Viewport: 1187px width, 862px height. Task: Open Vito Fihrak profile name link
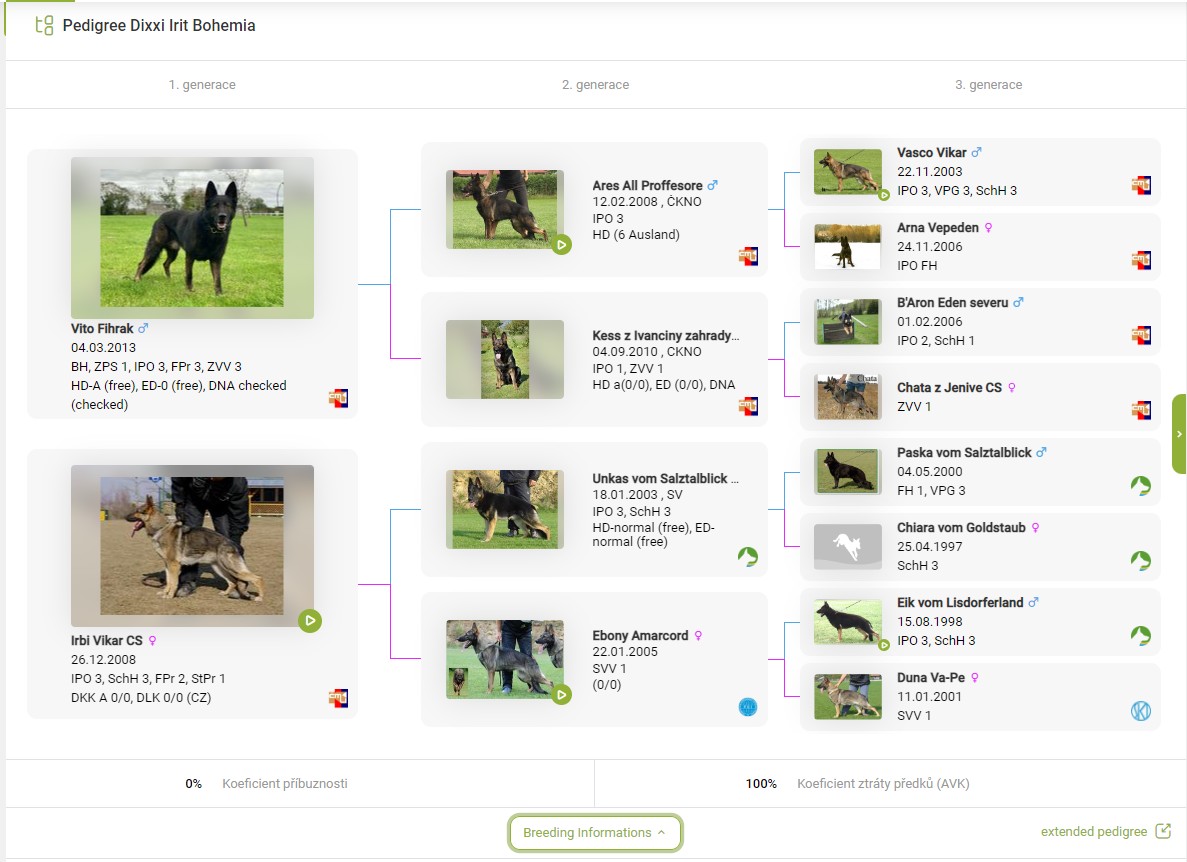pyautogui.click(x=102, y=328)
